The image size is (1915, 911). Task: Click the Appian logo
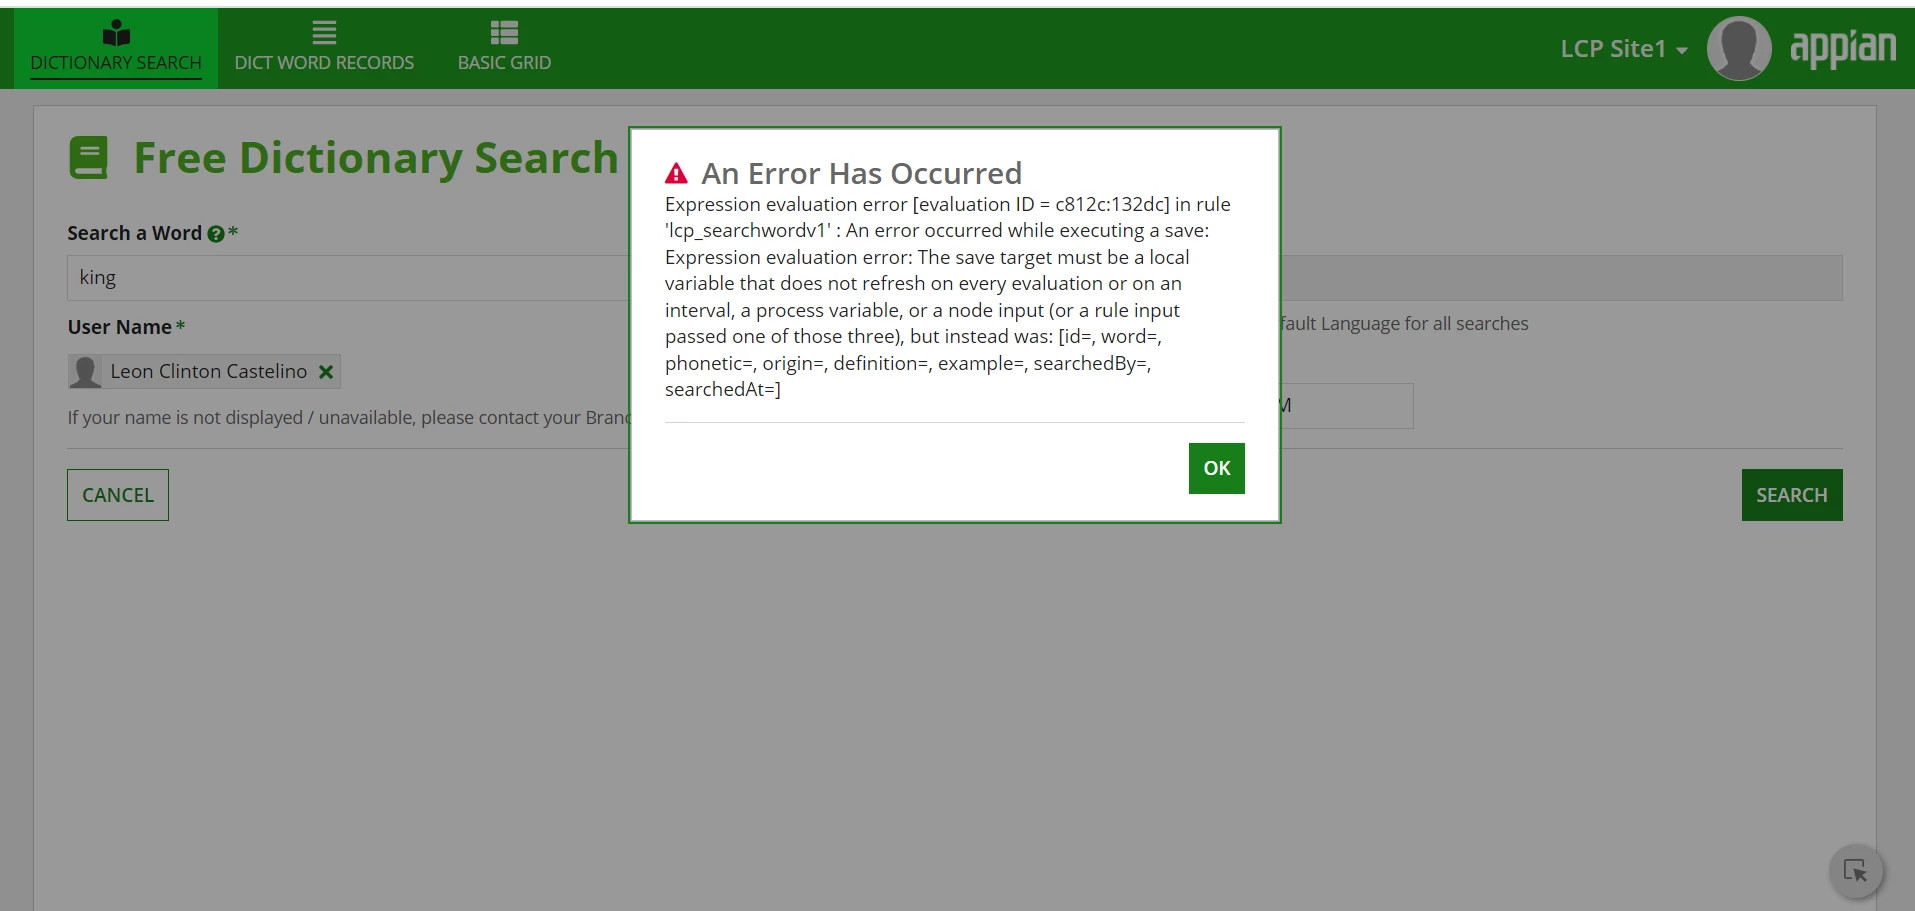[x=1842, y=48]
